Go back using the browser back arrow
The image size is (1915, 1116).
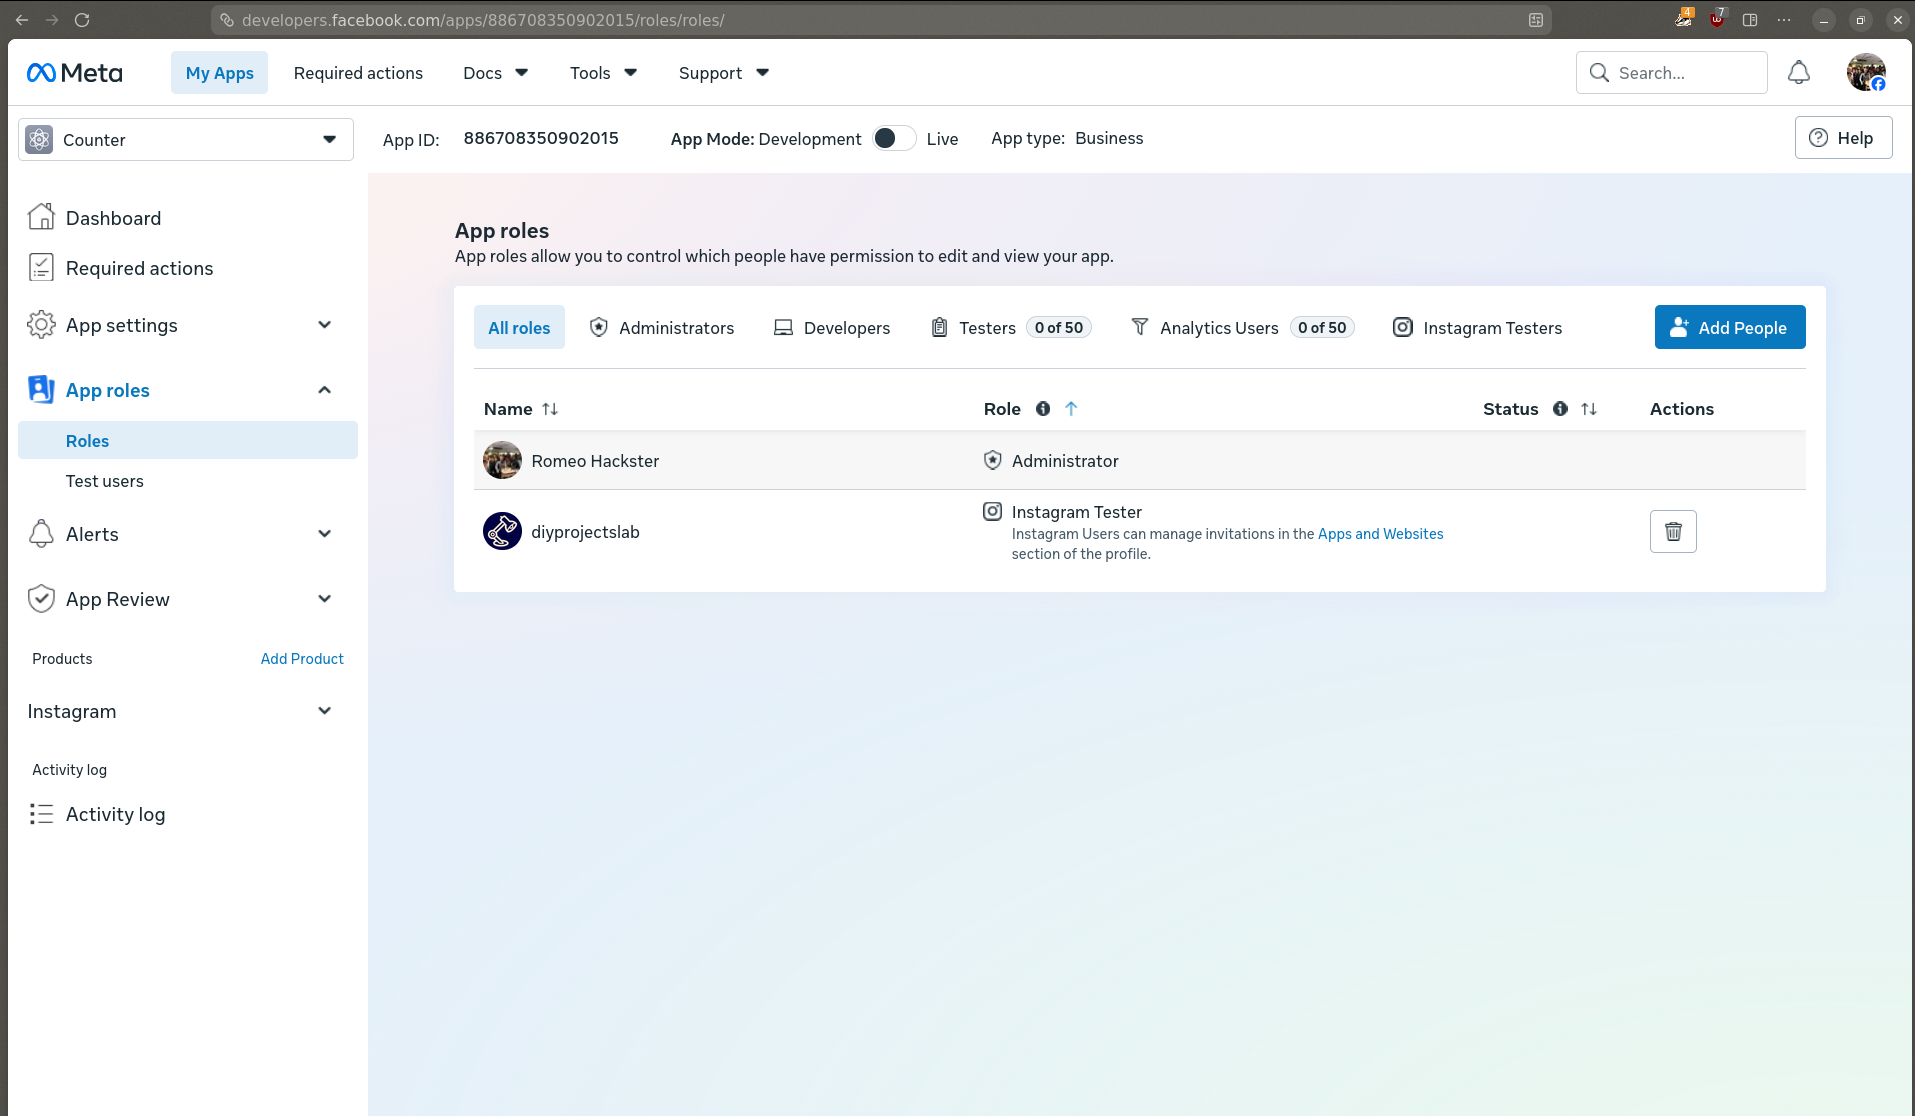coord(22,20)
